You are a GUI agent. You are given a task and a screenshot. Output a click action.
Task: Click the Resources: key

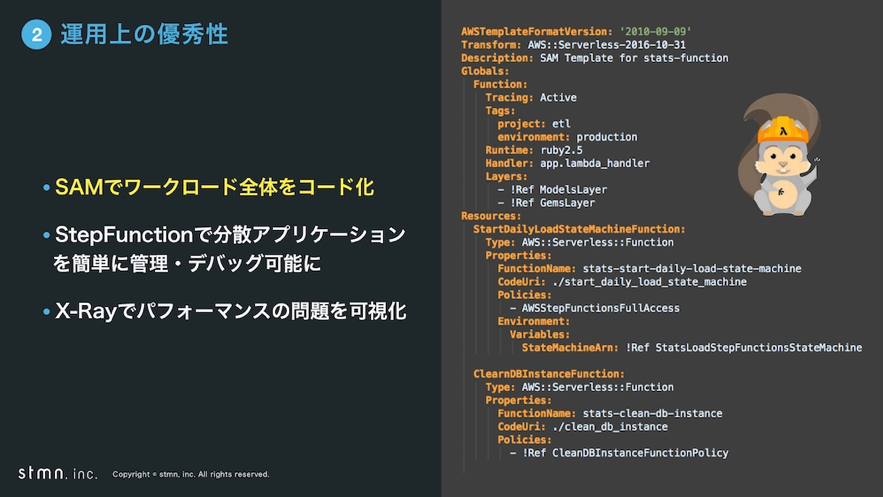(x=491, y=216)
